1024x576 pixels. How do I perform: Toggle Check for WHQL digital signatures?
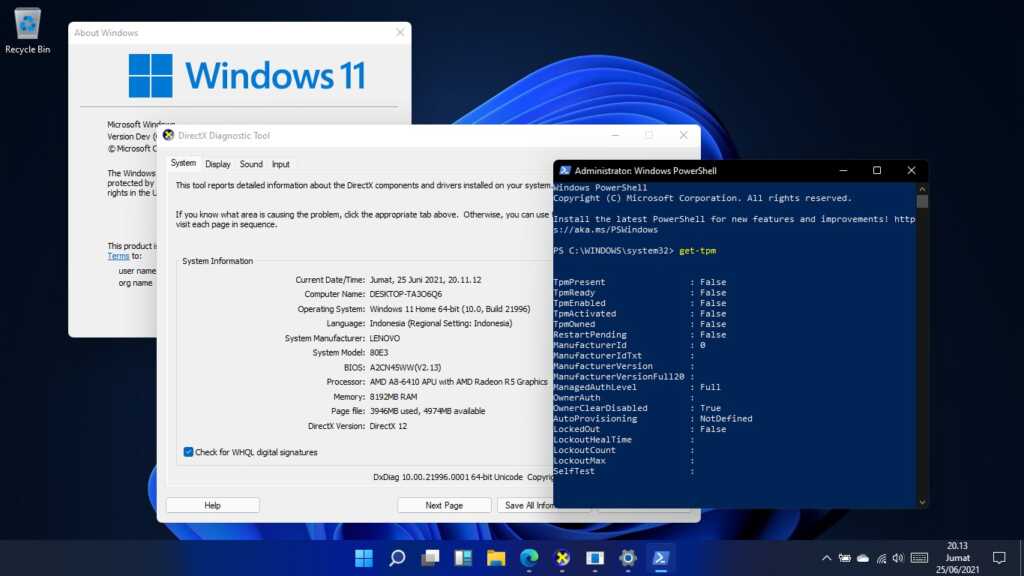(x=188, y=452)
